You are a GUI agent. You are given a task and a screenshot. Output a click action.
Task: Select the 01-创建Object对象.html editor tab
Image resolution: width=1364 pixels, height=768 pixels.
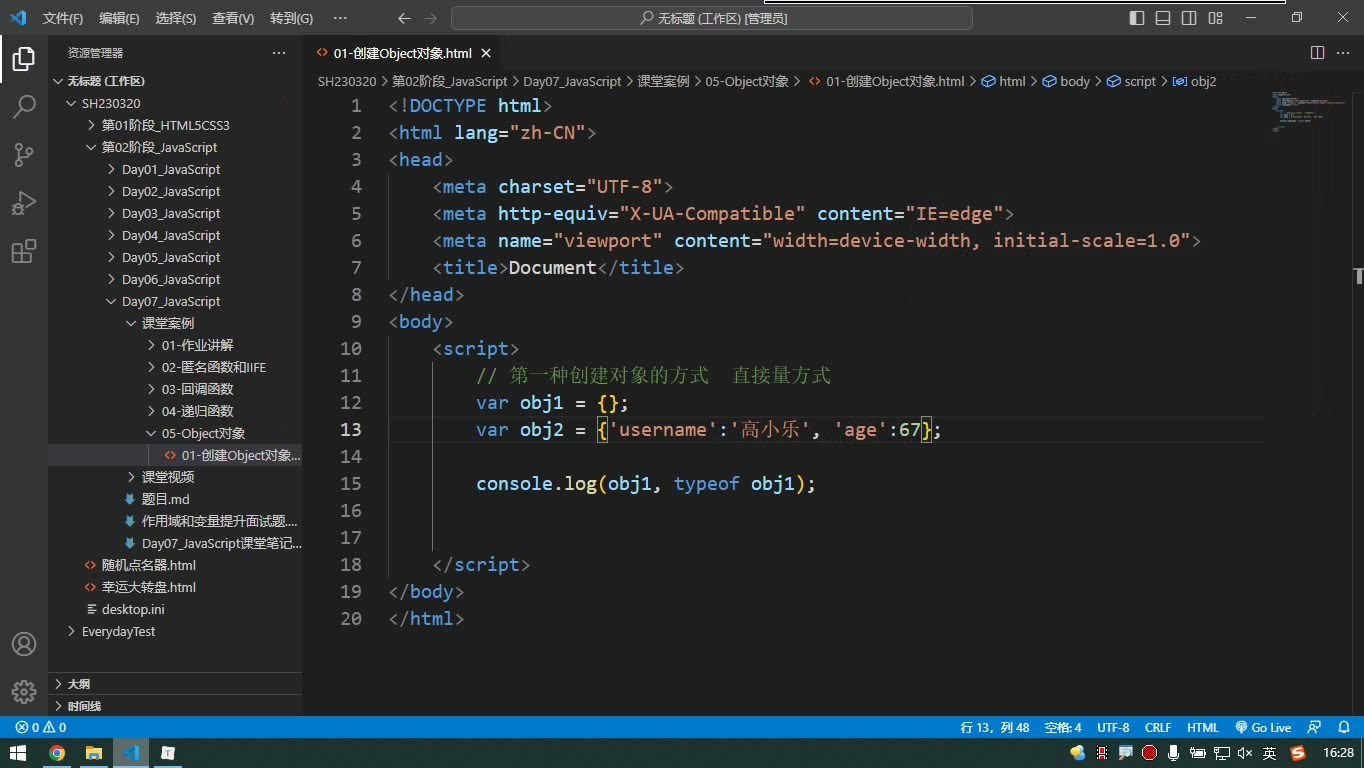[402, 53]
